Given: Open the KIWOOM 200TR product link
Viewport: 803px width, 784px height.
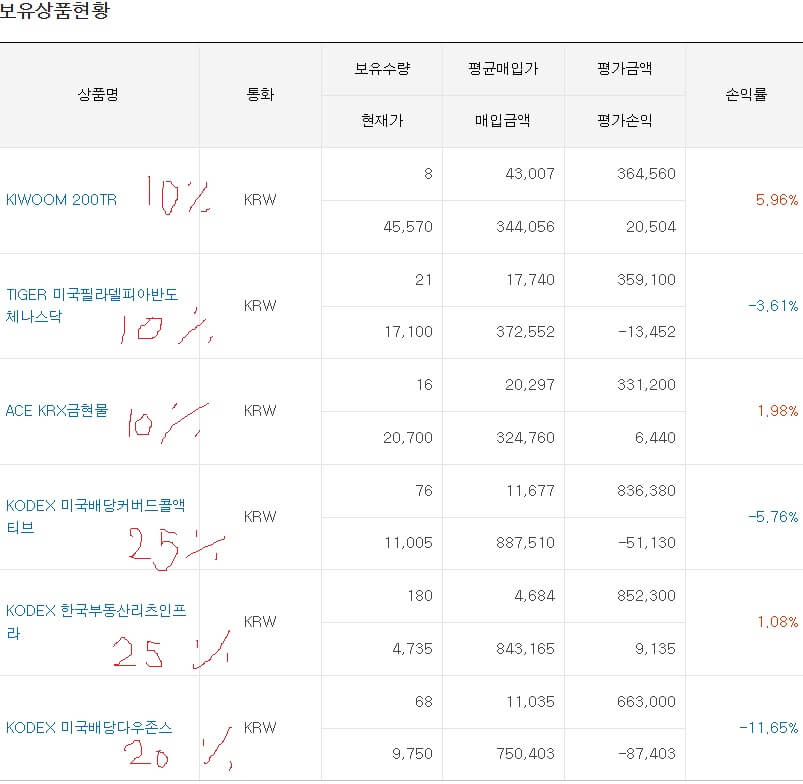Looking at the screenshot, I should coord(61,200).
